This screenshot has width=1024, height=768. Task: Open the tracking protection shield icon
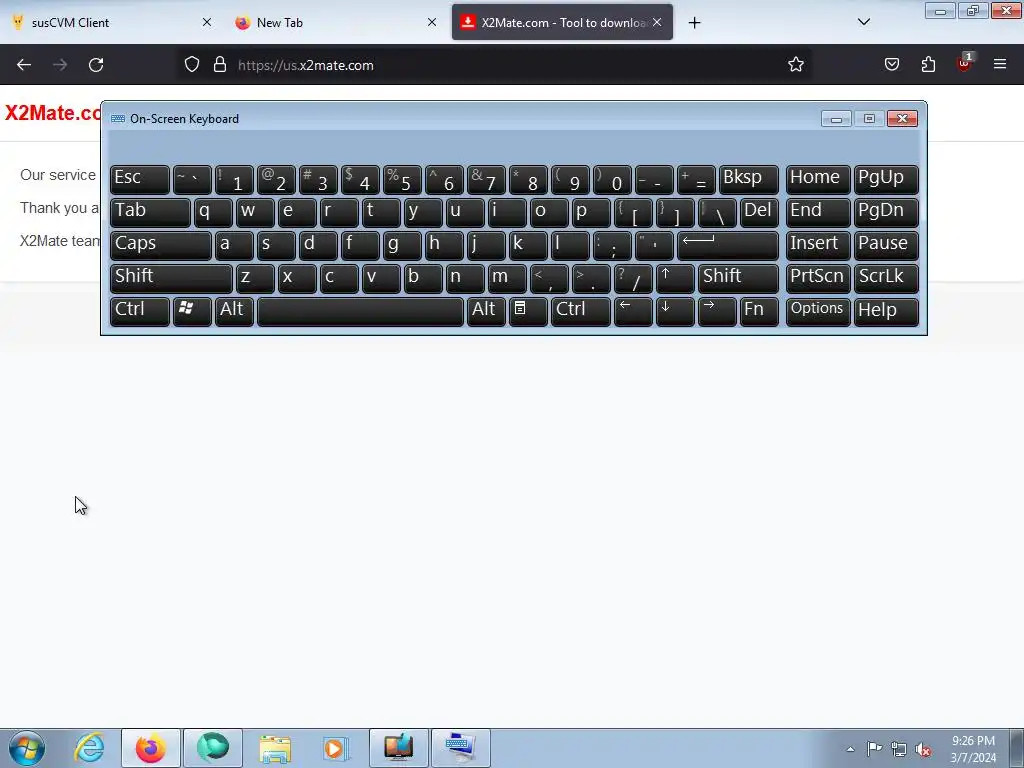coord(191,65)
